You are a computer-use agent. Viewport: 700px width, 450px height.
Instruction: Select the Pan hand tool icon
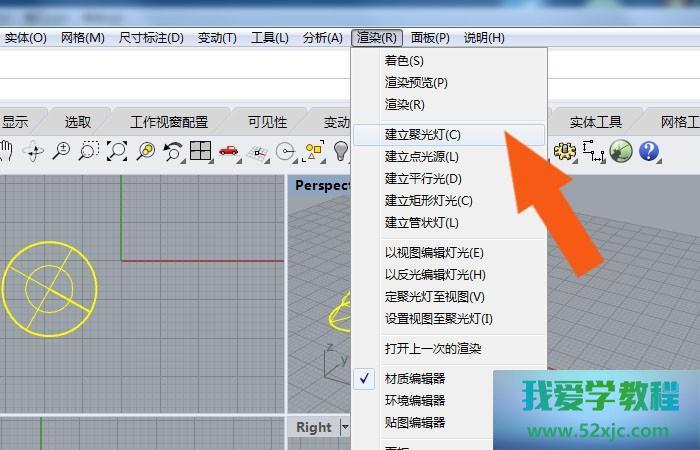[x=6, y=151]
